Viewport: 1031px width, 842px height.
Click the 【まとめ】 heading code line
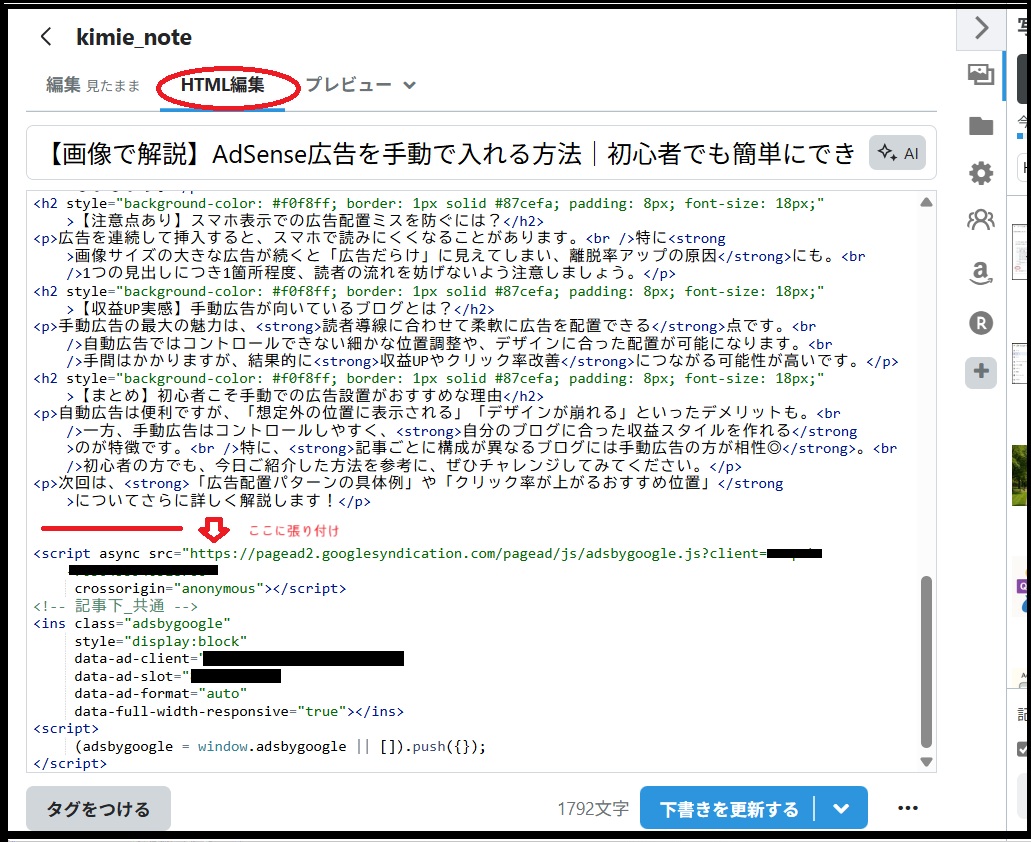pos(305,396)
